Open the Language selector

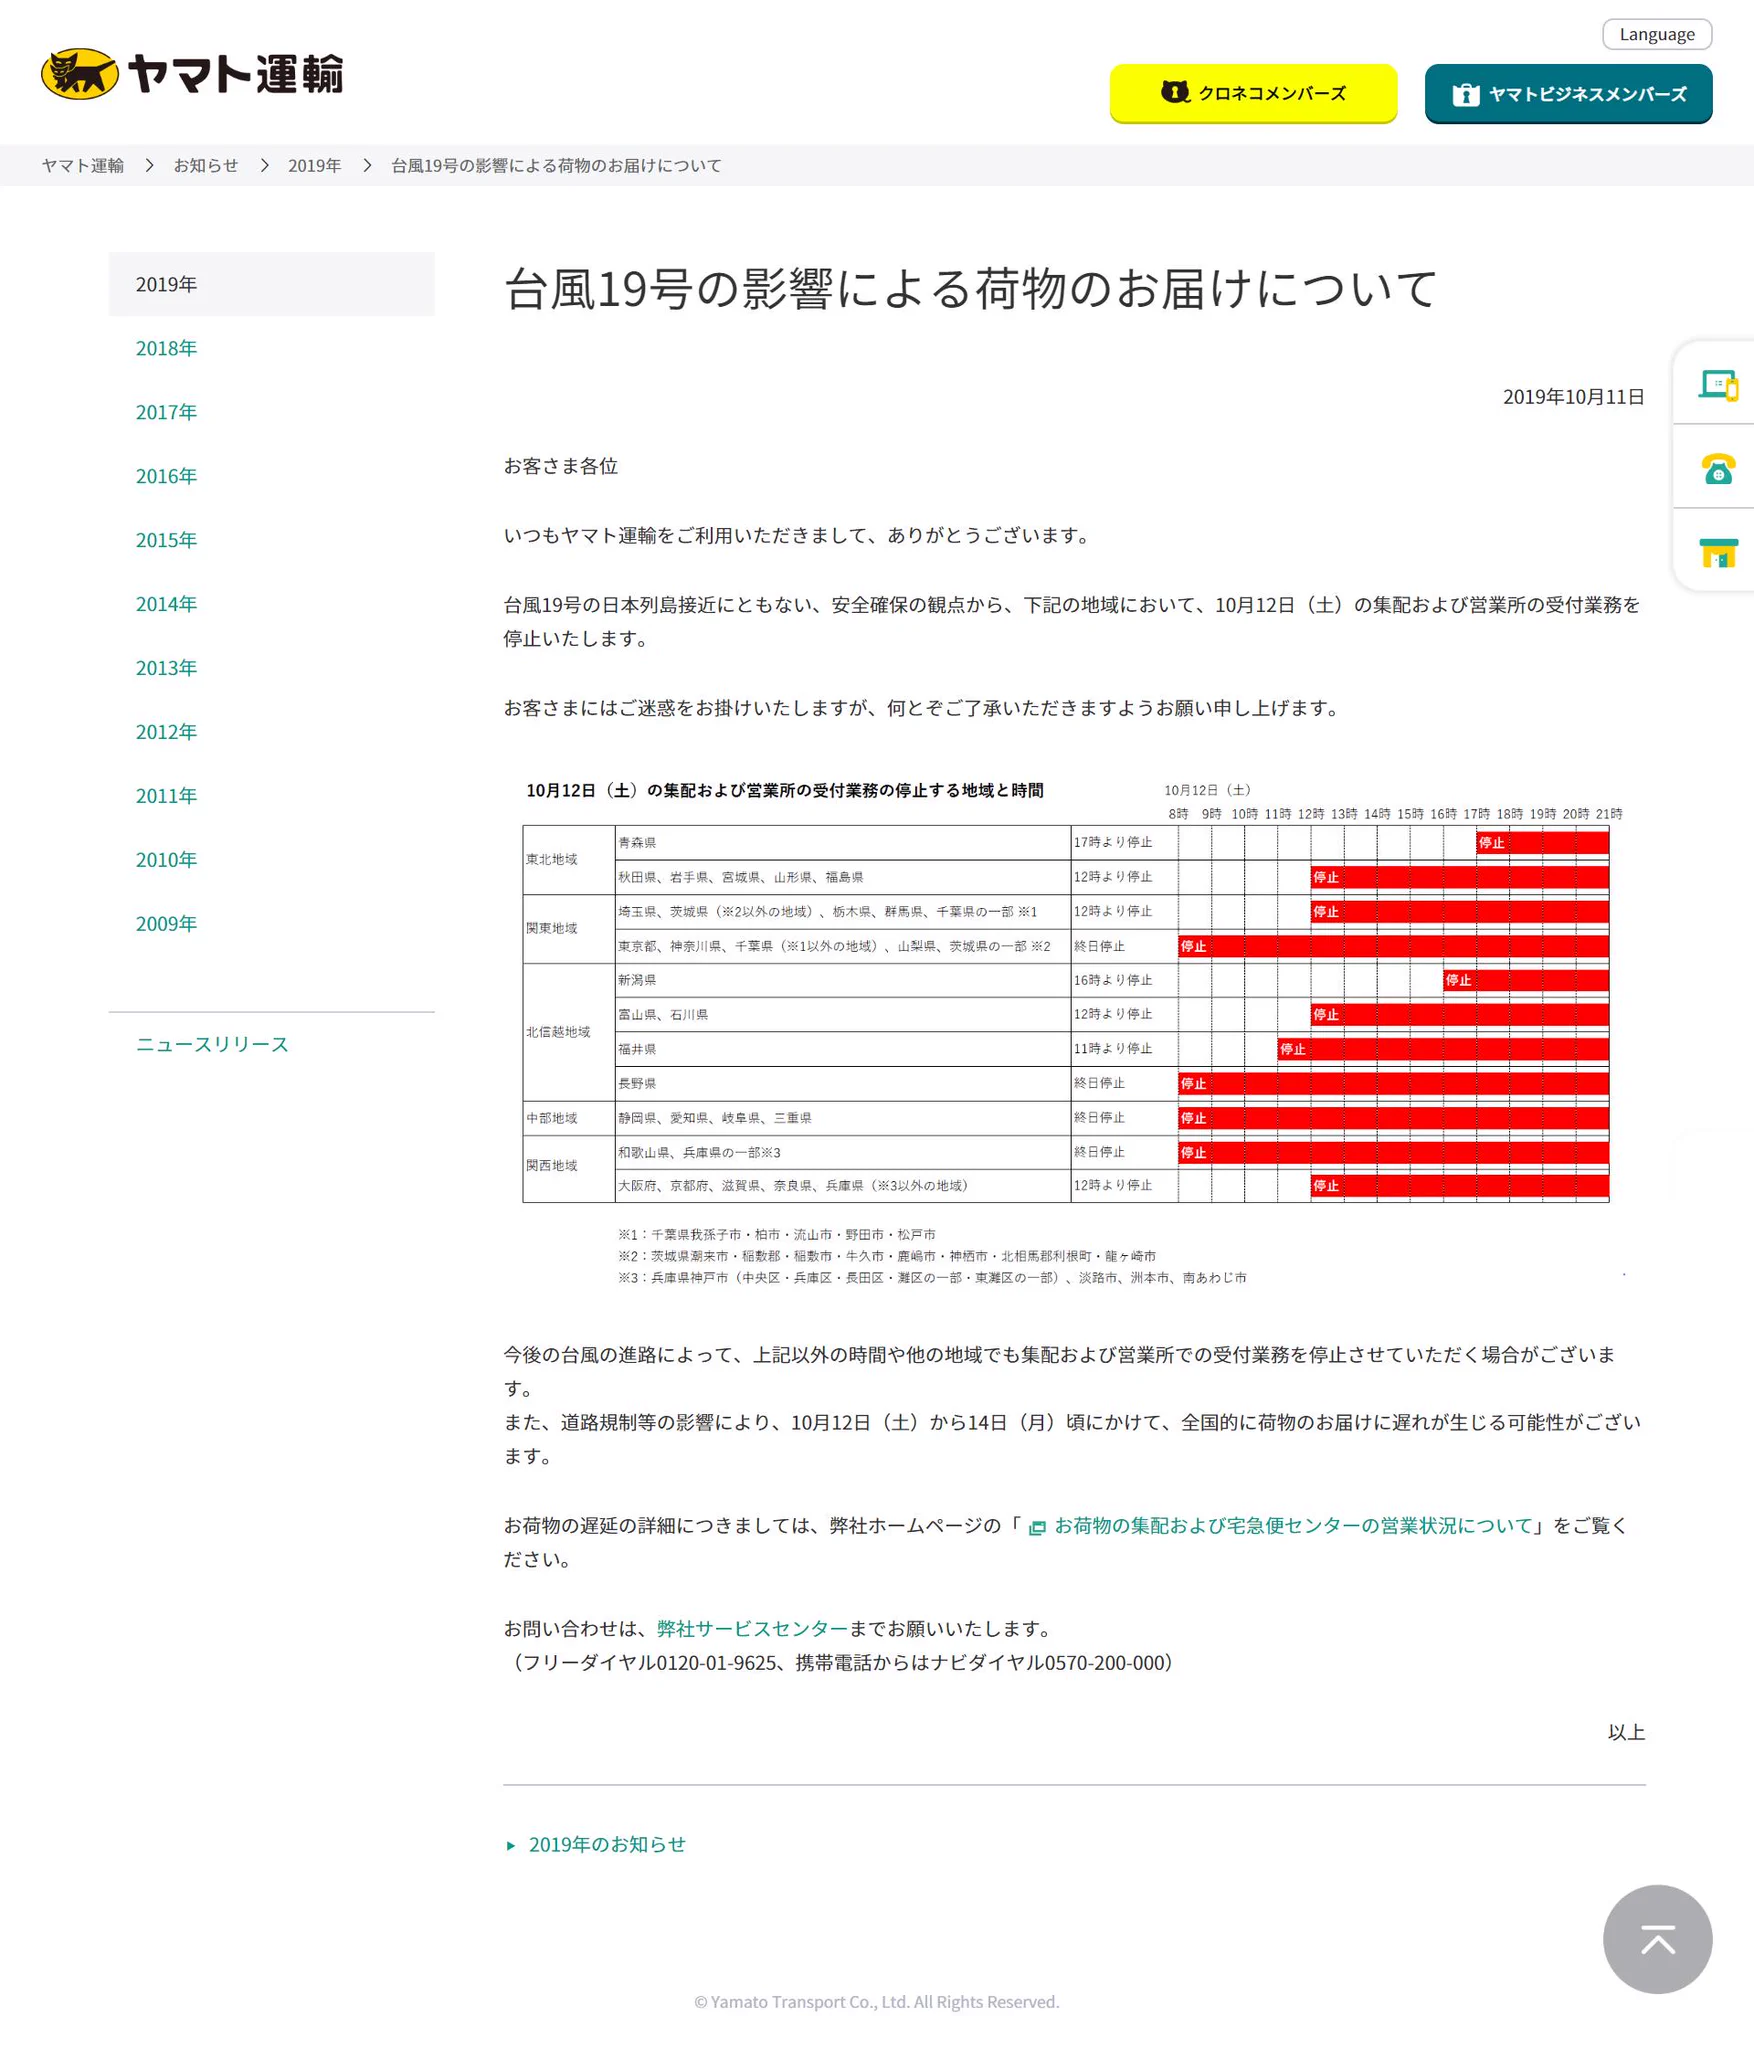1657,34
